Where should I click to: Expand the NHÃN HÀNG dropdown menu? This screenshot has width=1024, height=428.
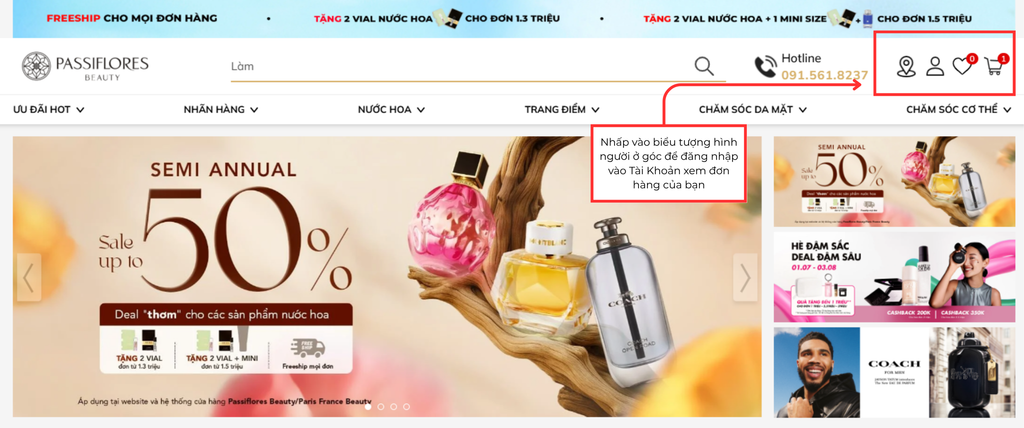pyautogui.click(x=221, y=110)
